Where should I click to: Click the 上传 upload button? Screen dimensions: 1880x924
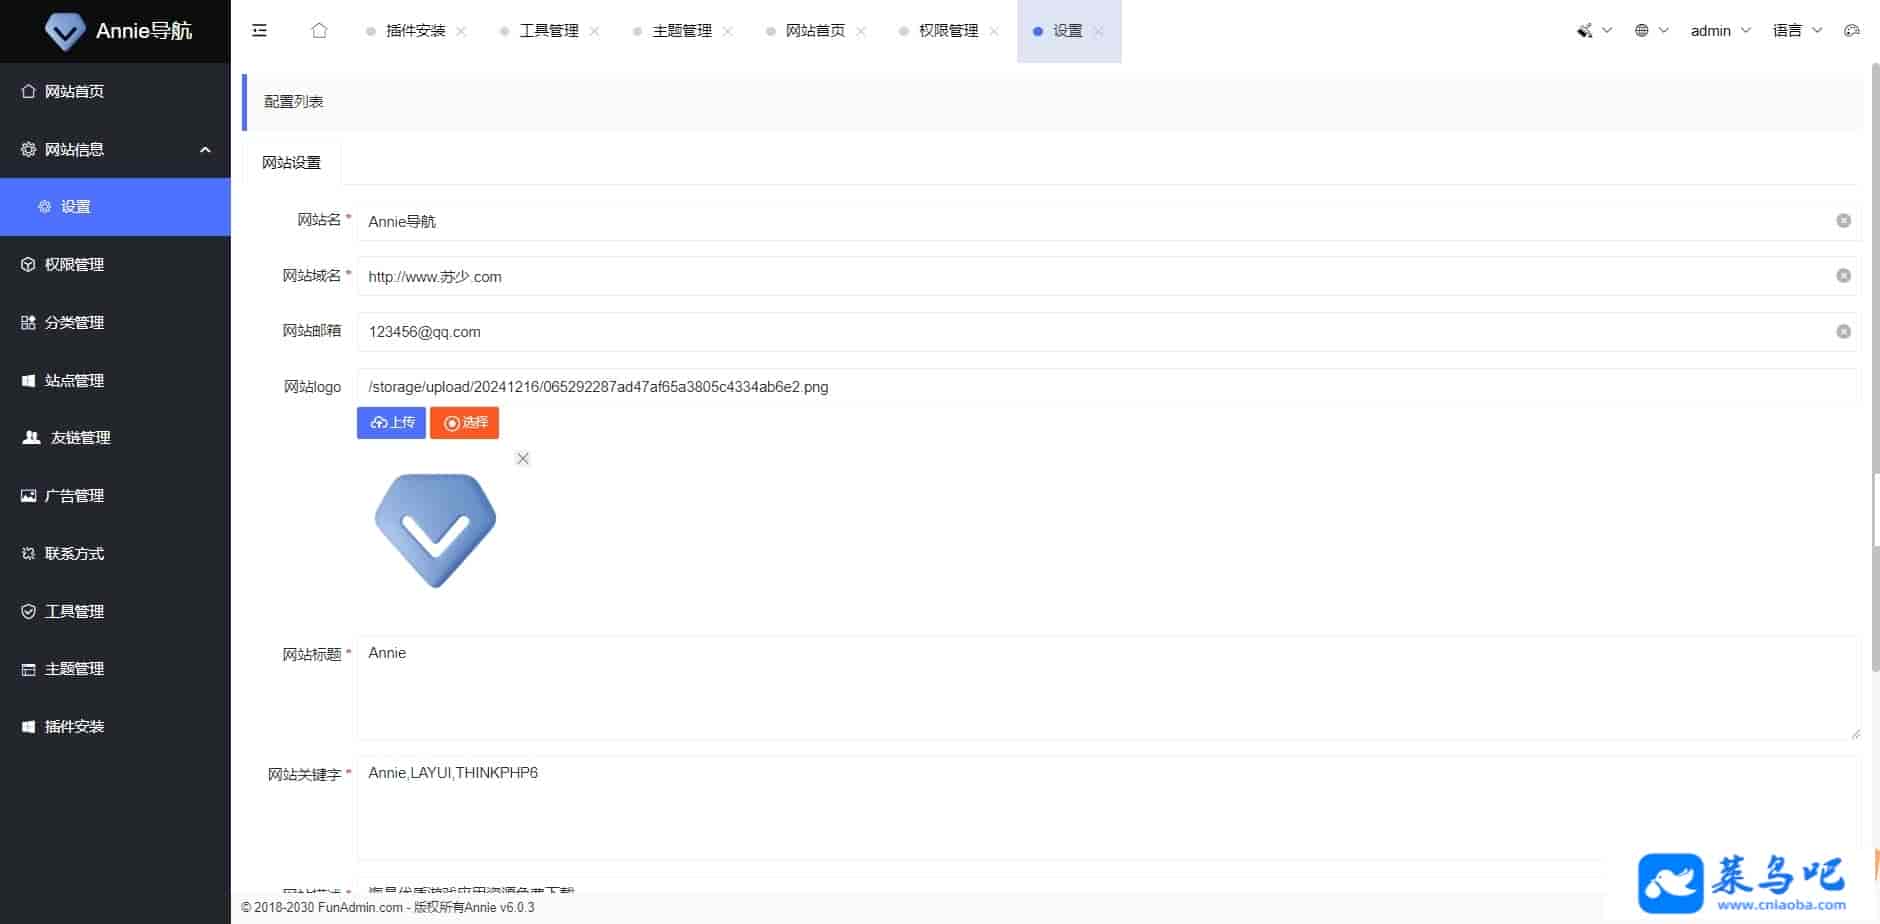coord(391,423)
